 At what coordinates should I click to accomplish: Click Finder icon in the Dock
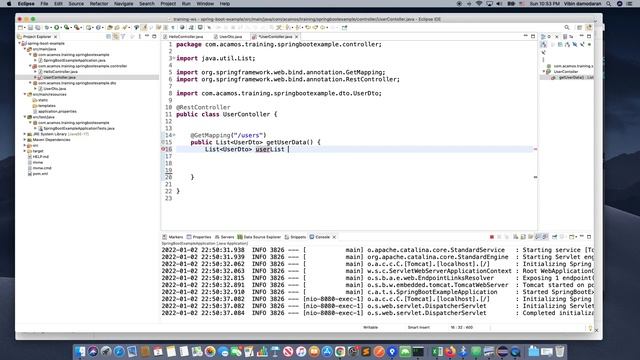(80, 351)
